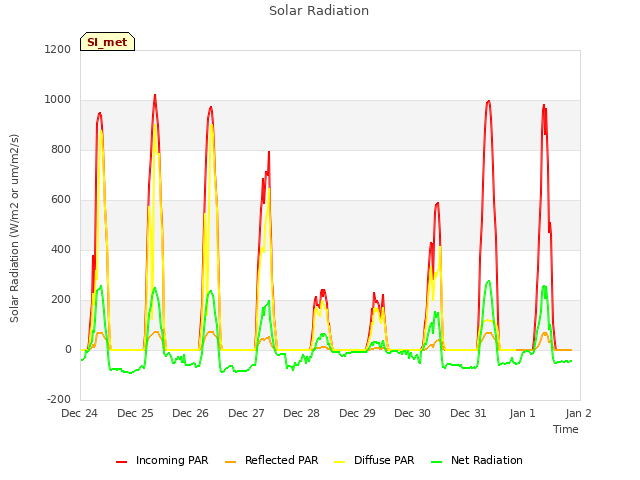The height and width of the screenshot is (480, 640).
Task: Toggle Diffuse PAR legend entry
Action: coord(374,460)
